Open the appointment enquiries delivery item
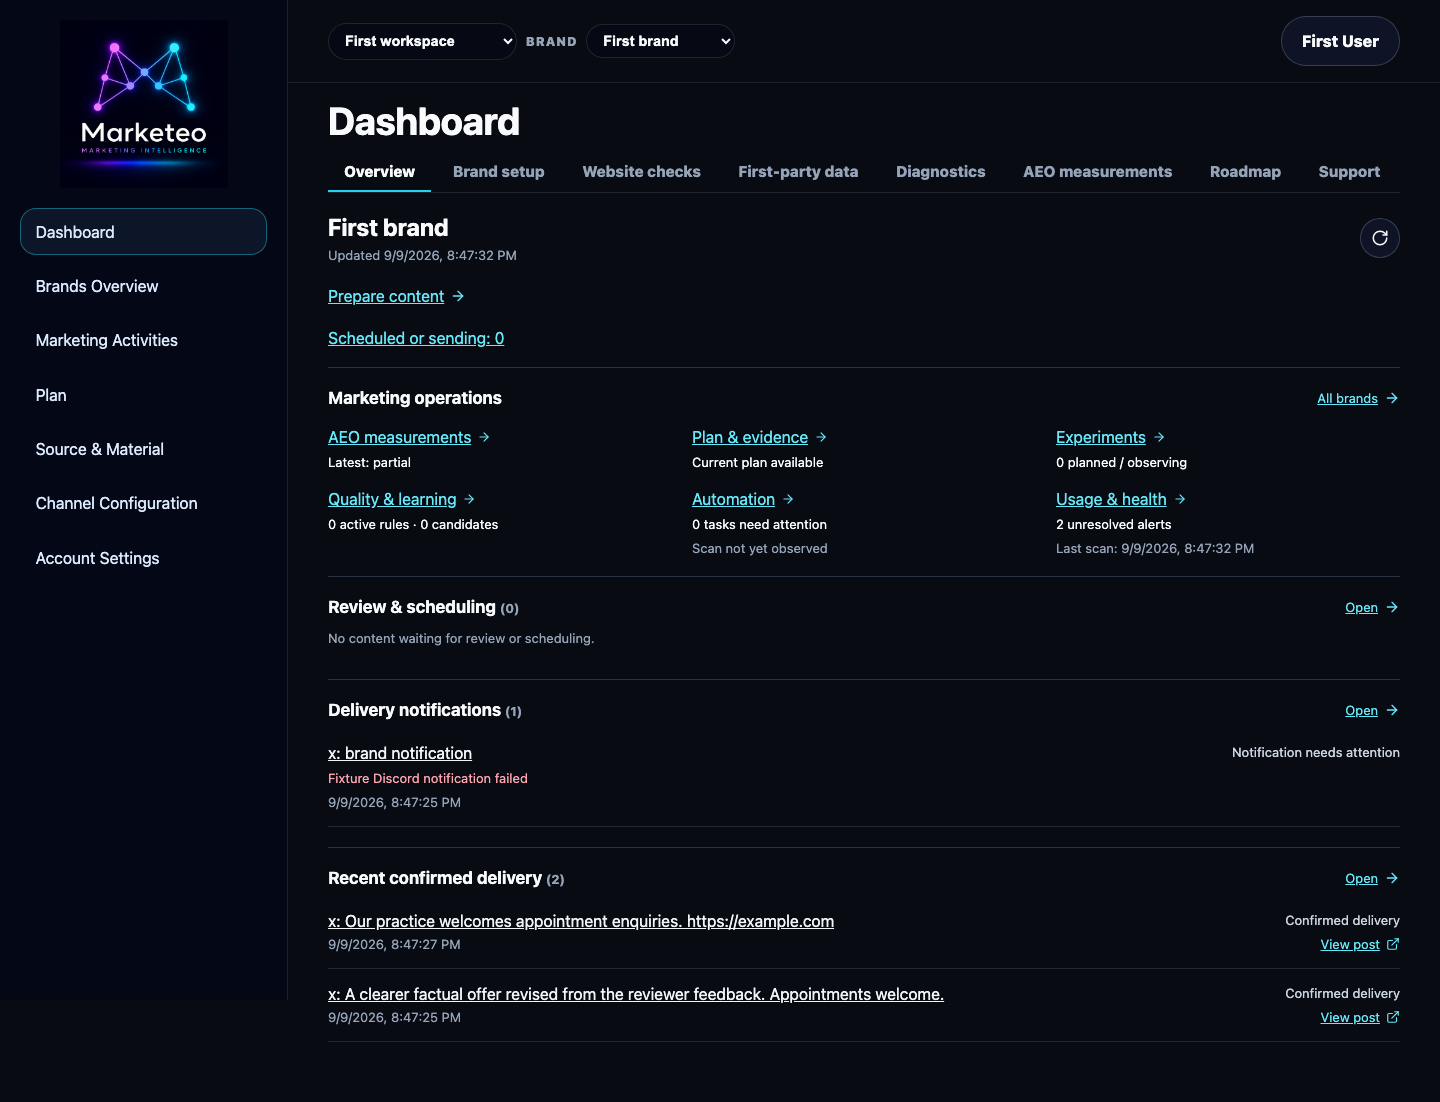 click(581, 921)
